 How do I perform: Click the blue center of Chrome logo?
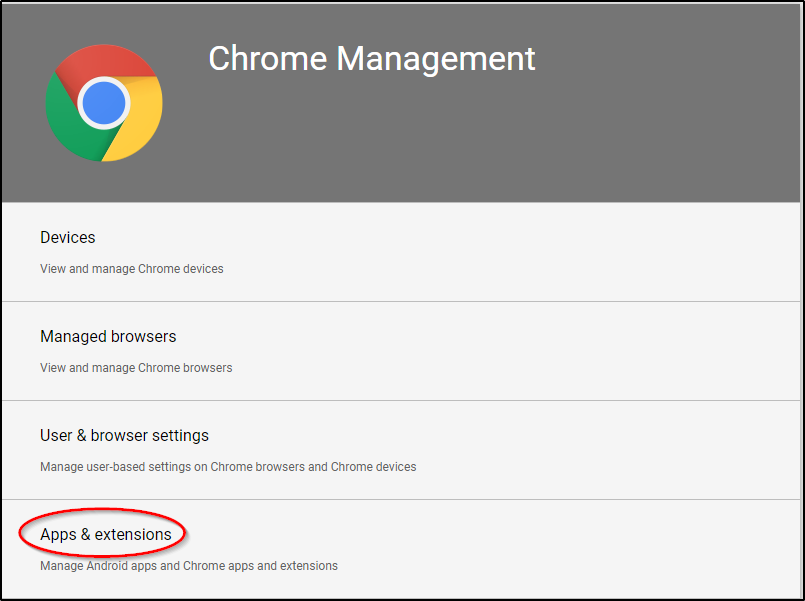click(x=104, y=103)
